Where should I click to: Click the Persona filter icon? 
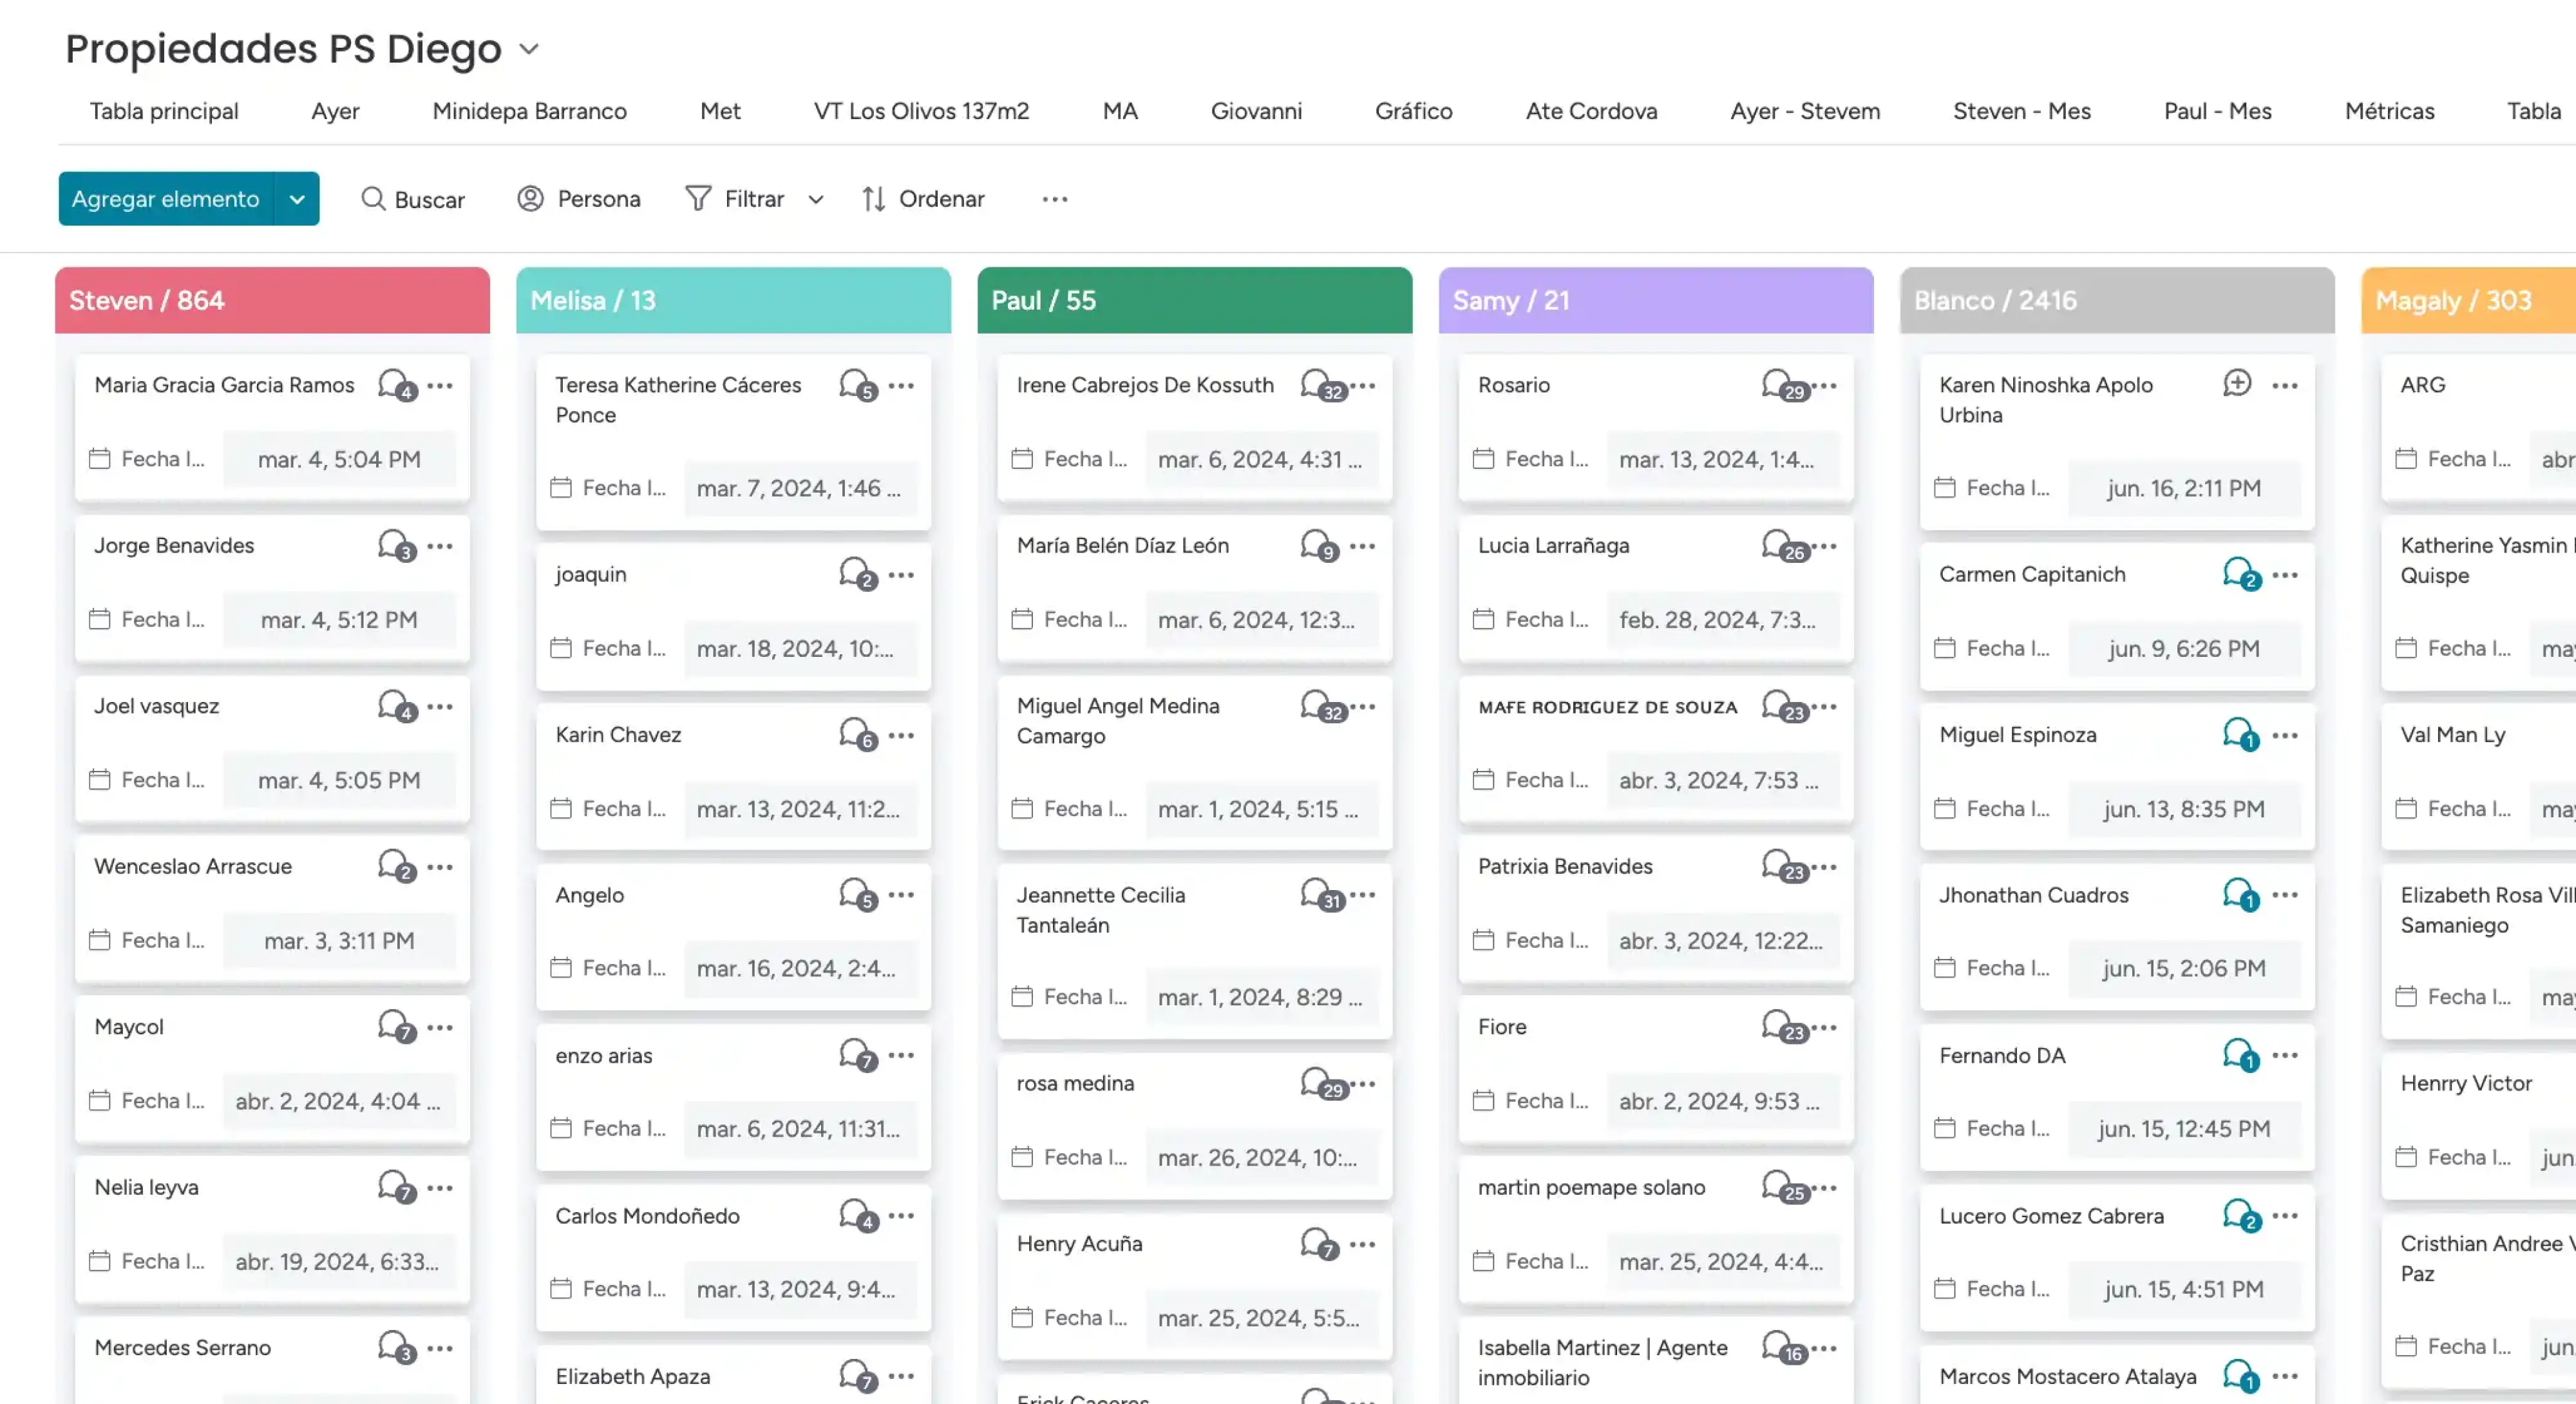coord(530,199)
